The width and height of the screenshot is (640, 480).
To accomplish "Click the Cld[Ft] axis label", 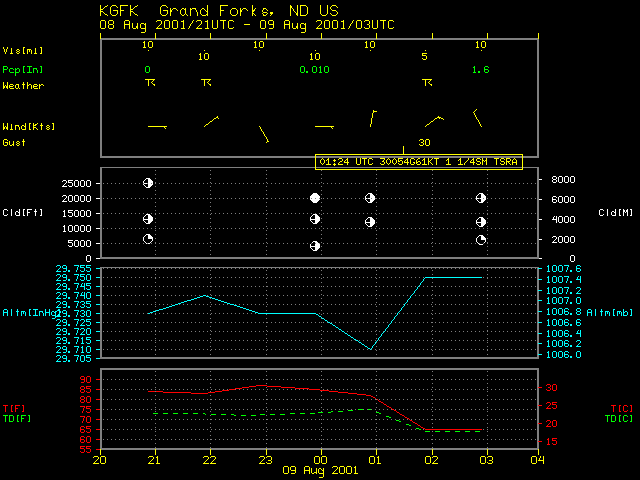I will tap(22, 213).
